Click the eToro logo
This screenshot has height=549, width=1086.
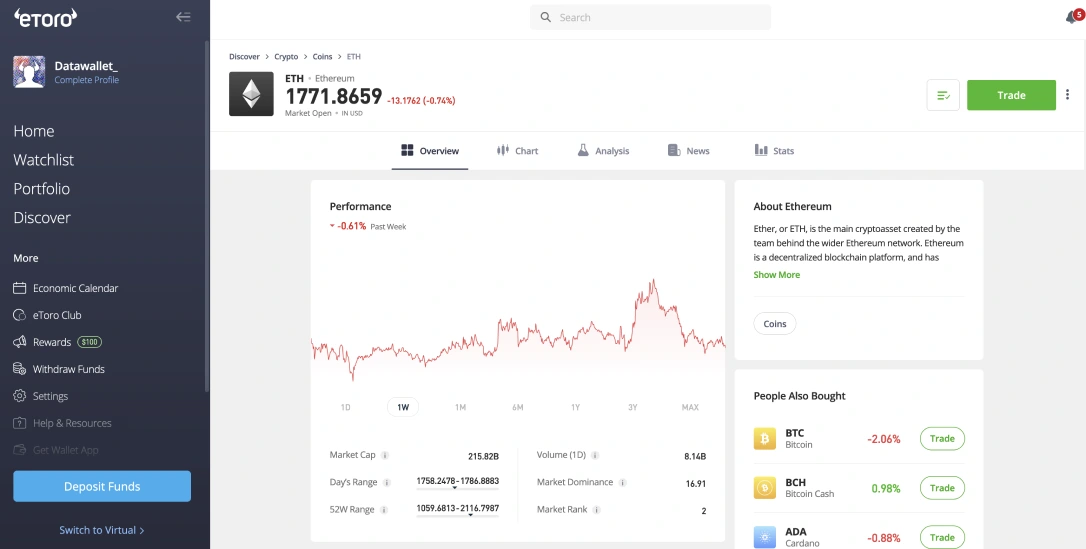[45, 17]
